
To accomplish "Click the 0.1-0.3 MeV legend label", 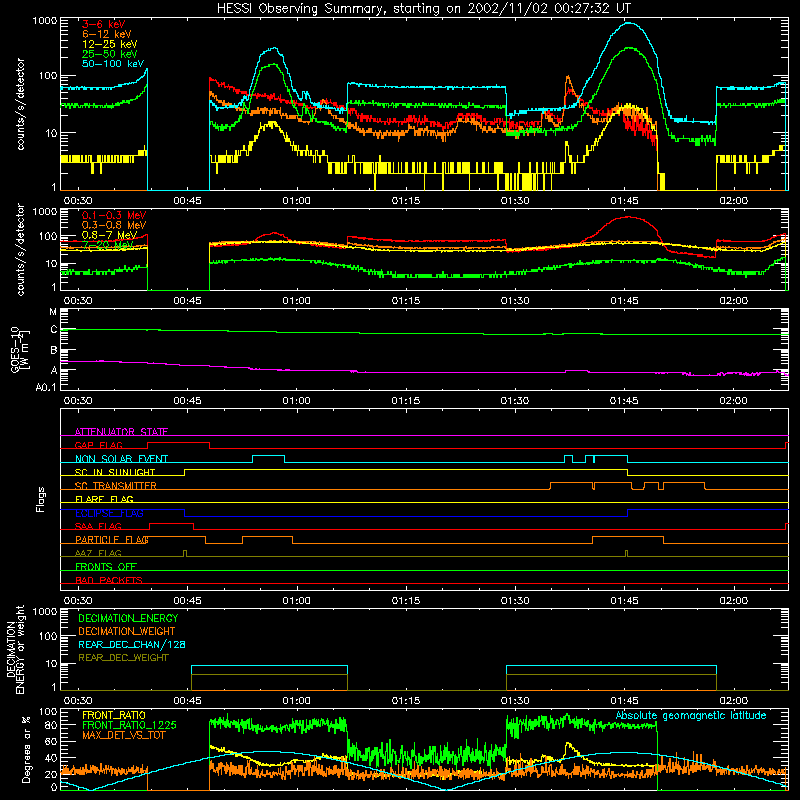I will (114, 215).
